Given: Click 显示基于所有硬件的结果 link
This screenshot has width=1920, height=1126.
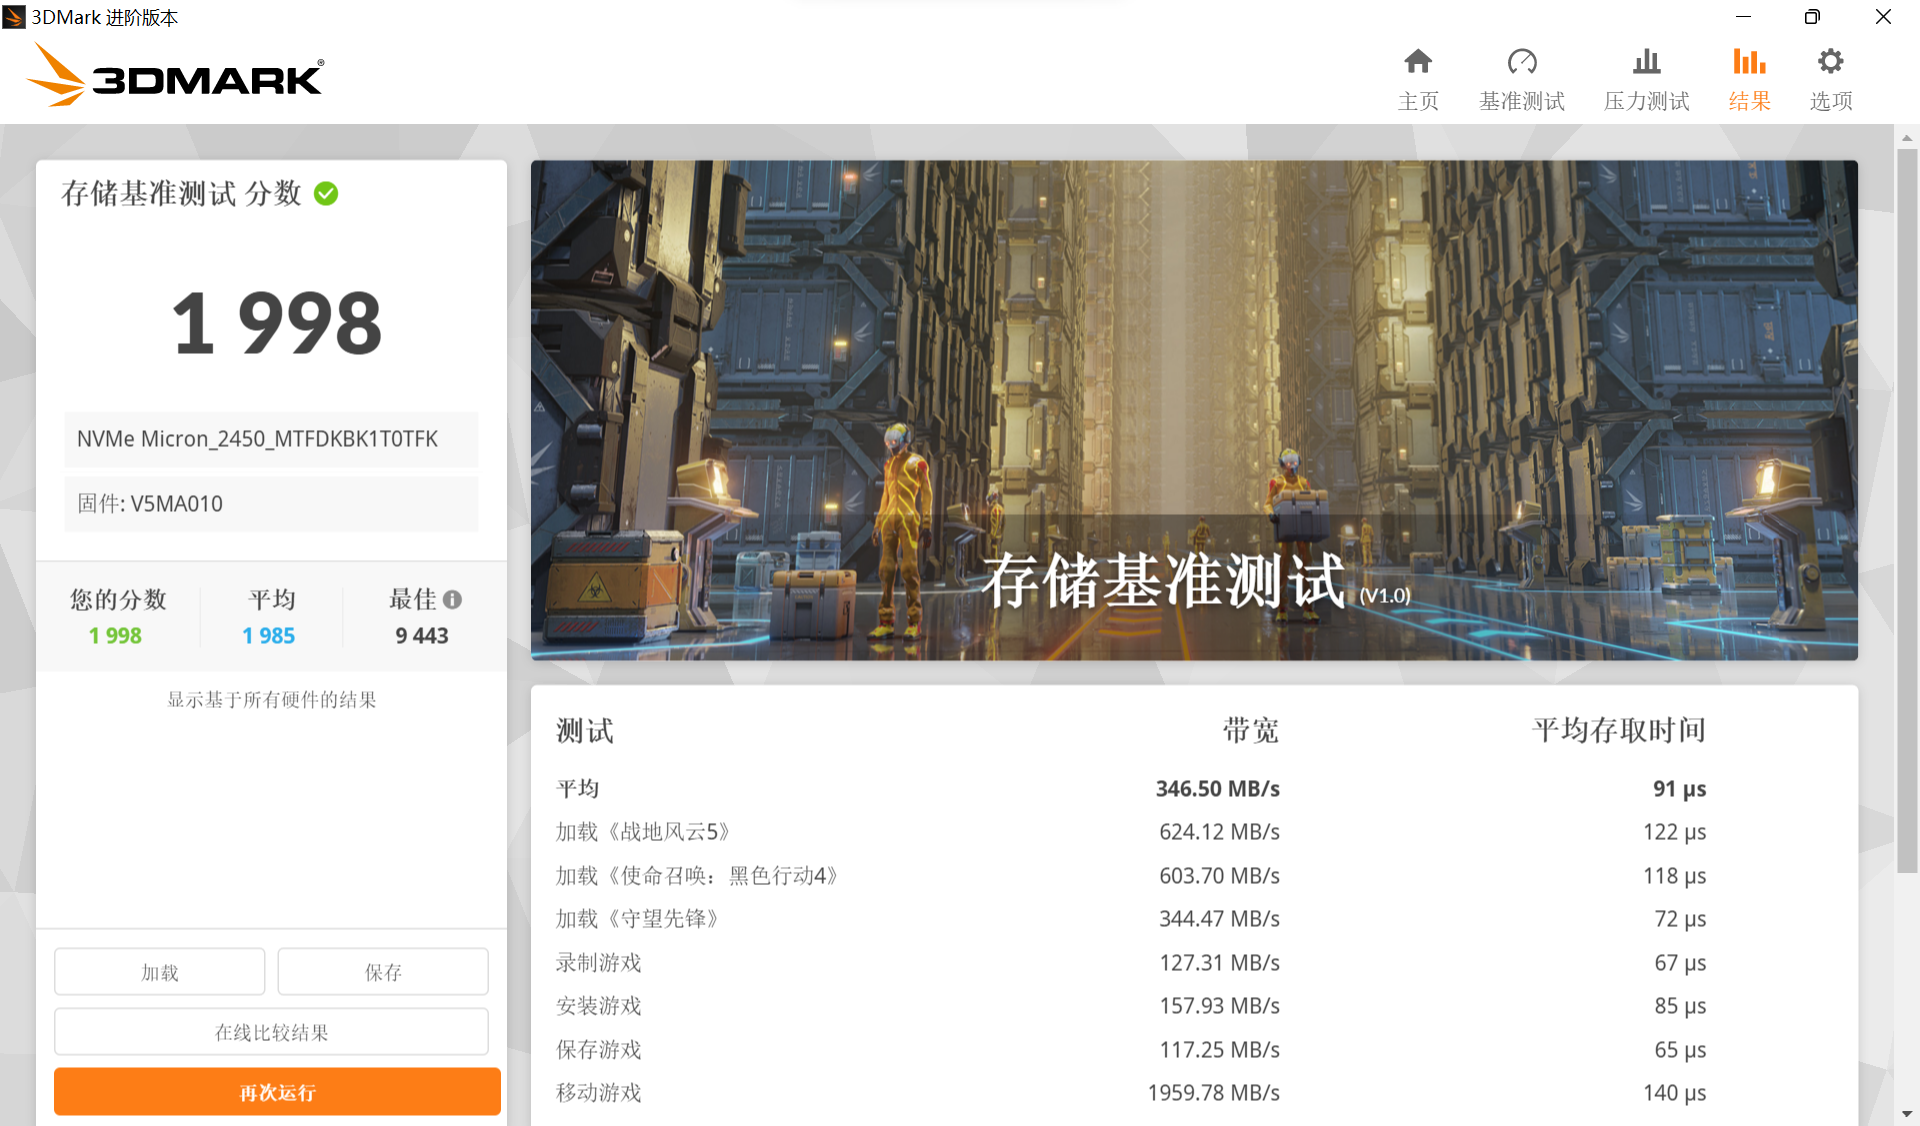Looking at the screenshot, I should (x=270, y=699).
